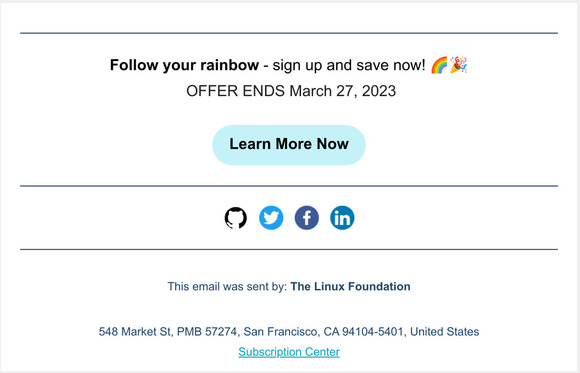Image resolution: width=580 pixels, height=373 pixels.
Task: Visit the Twitter bird icon link
Action: 271,218
